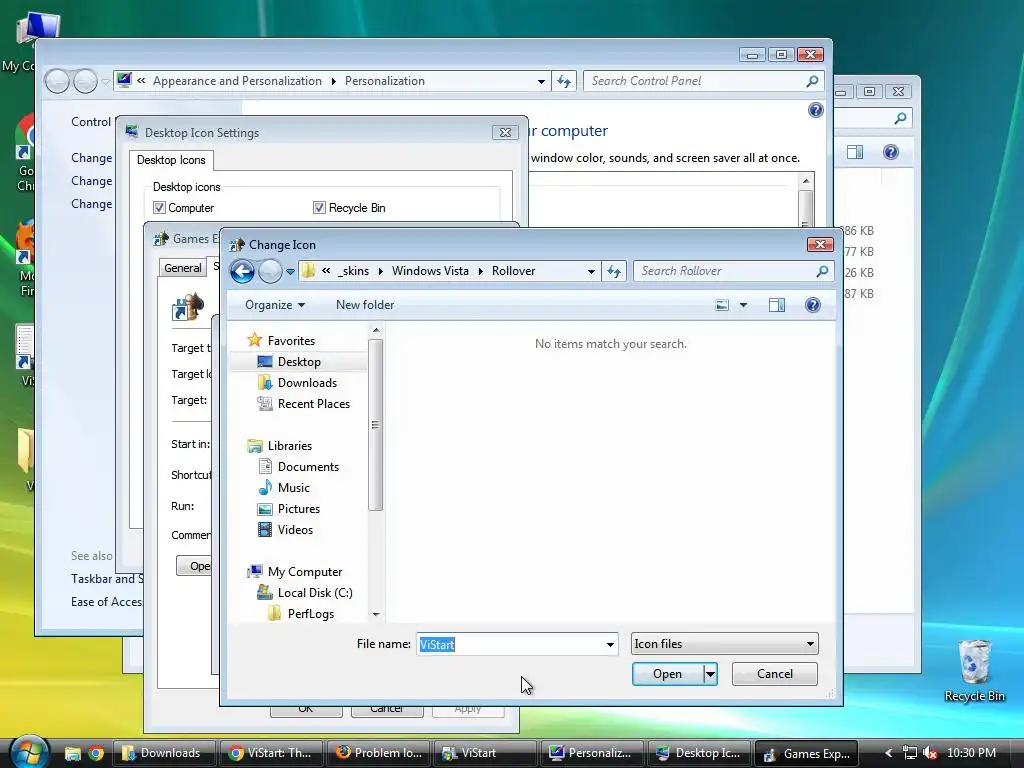Toggle the preview pane in Change Icon dialog

[776, 305]
